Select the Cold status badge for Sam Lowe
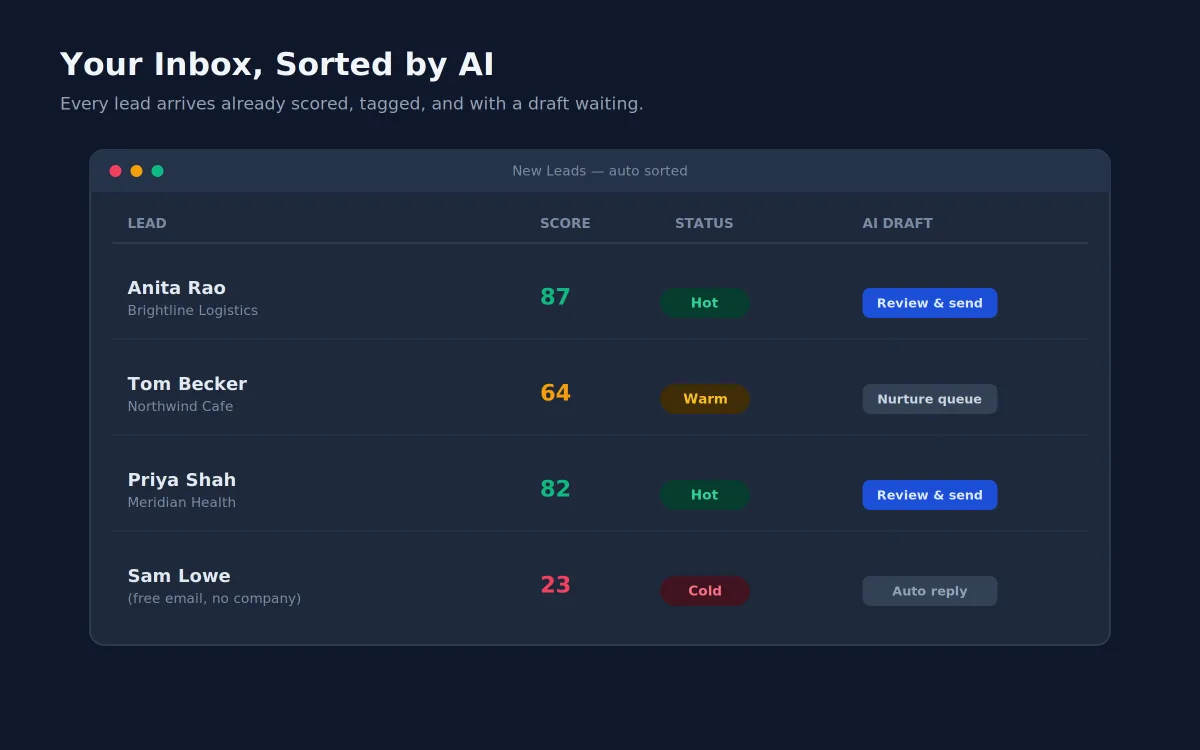This screenshot has width=1200, height=750. pyautogui.click(x=705, y=591)
